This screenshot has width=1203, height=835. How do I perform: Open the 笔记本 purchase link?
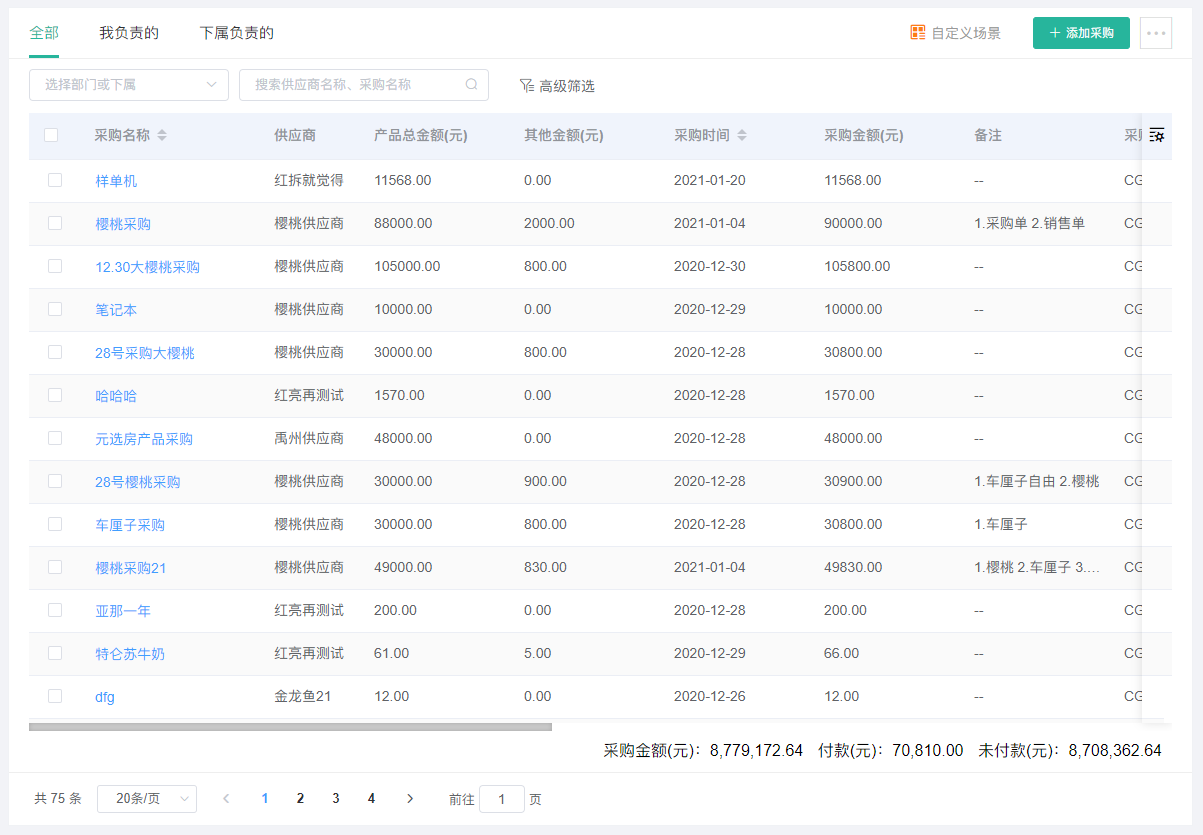point(116,310)
